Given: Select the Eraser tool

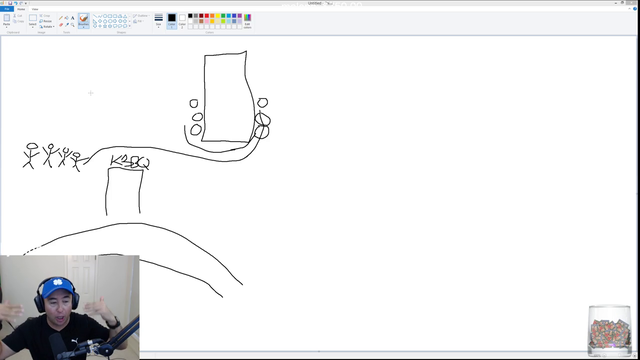Looking at the screenshot, I should point(61,25).
